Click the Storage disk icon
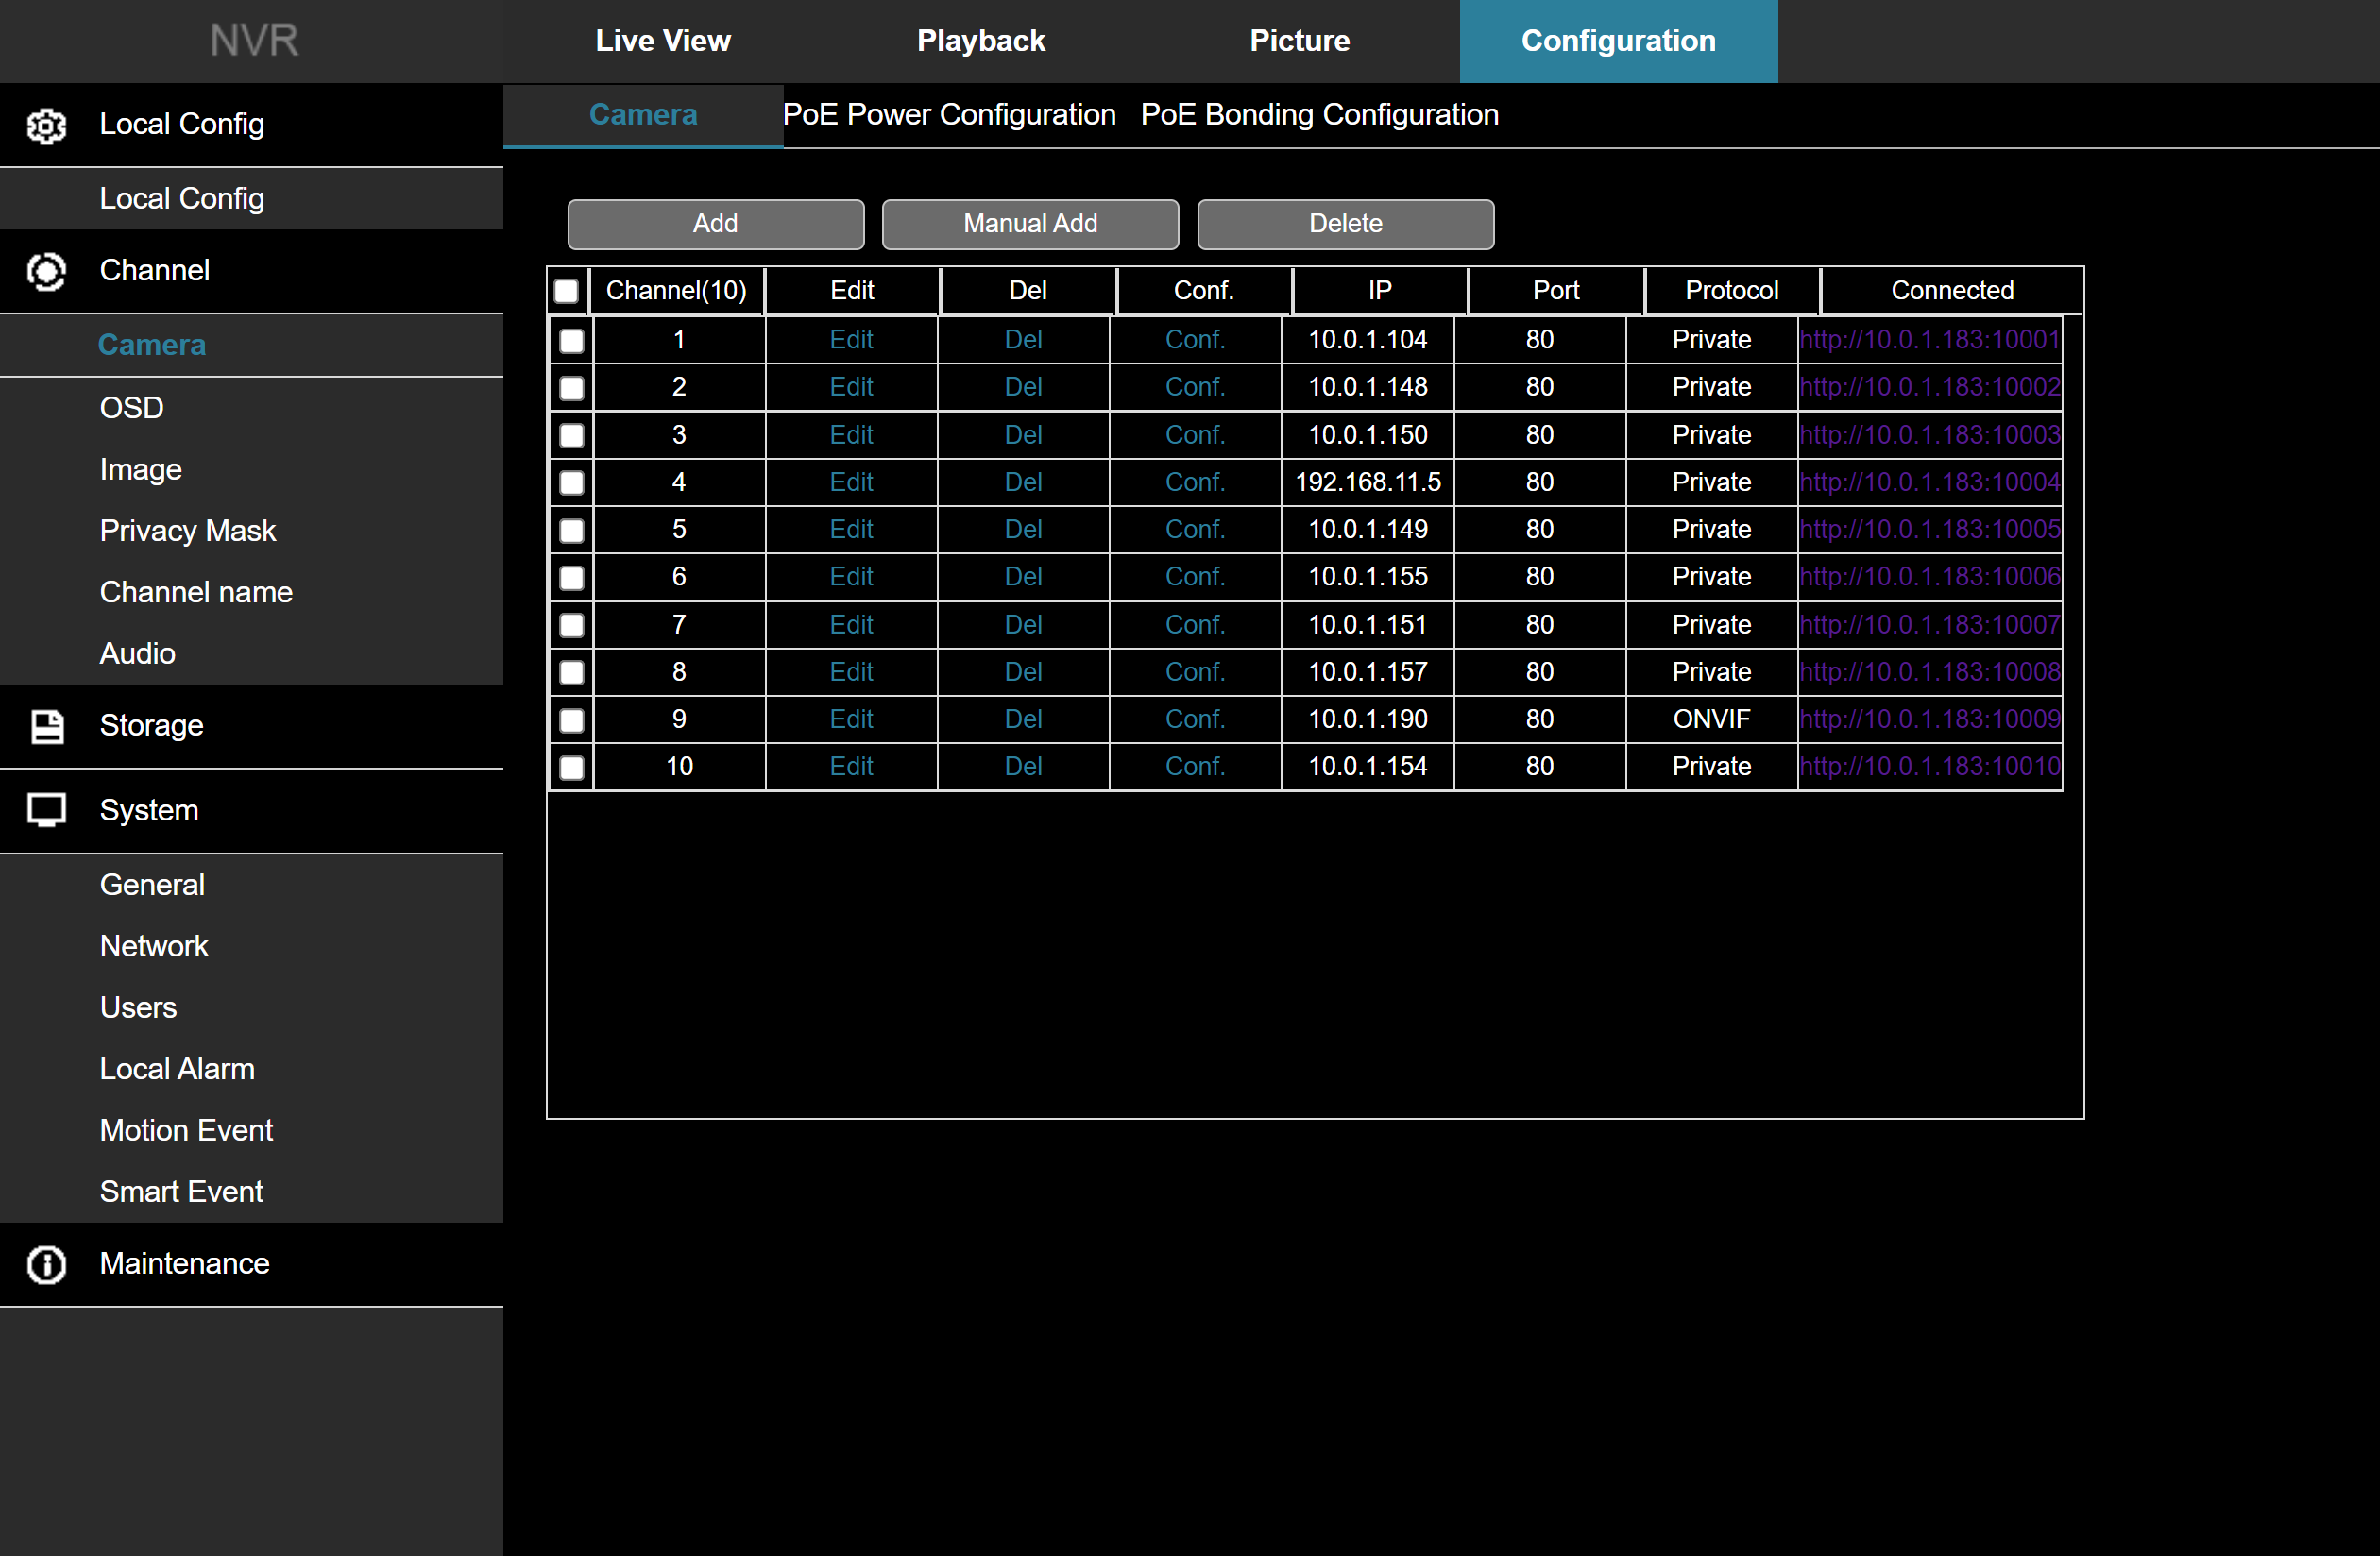This screenshot has width=2380, height=1556. 46,726
